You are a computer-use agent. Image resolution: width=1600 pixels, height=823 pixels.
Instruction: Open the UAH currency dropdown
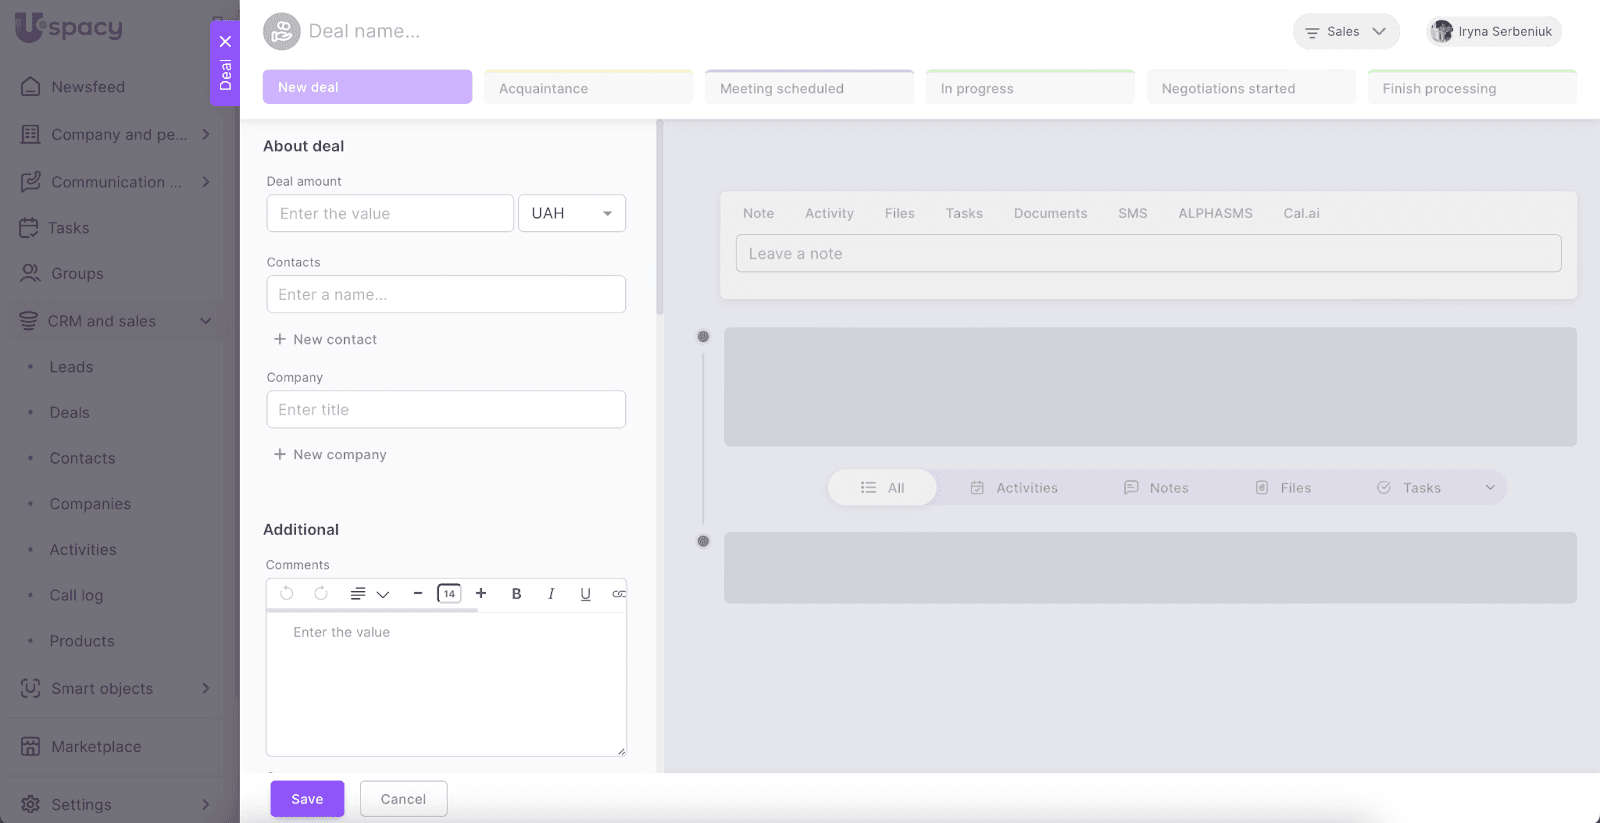pyautogui.click(x=572, y=213)
